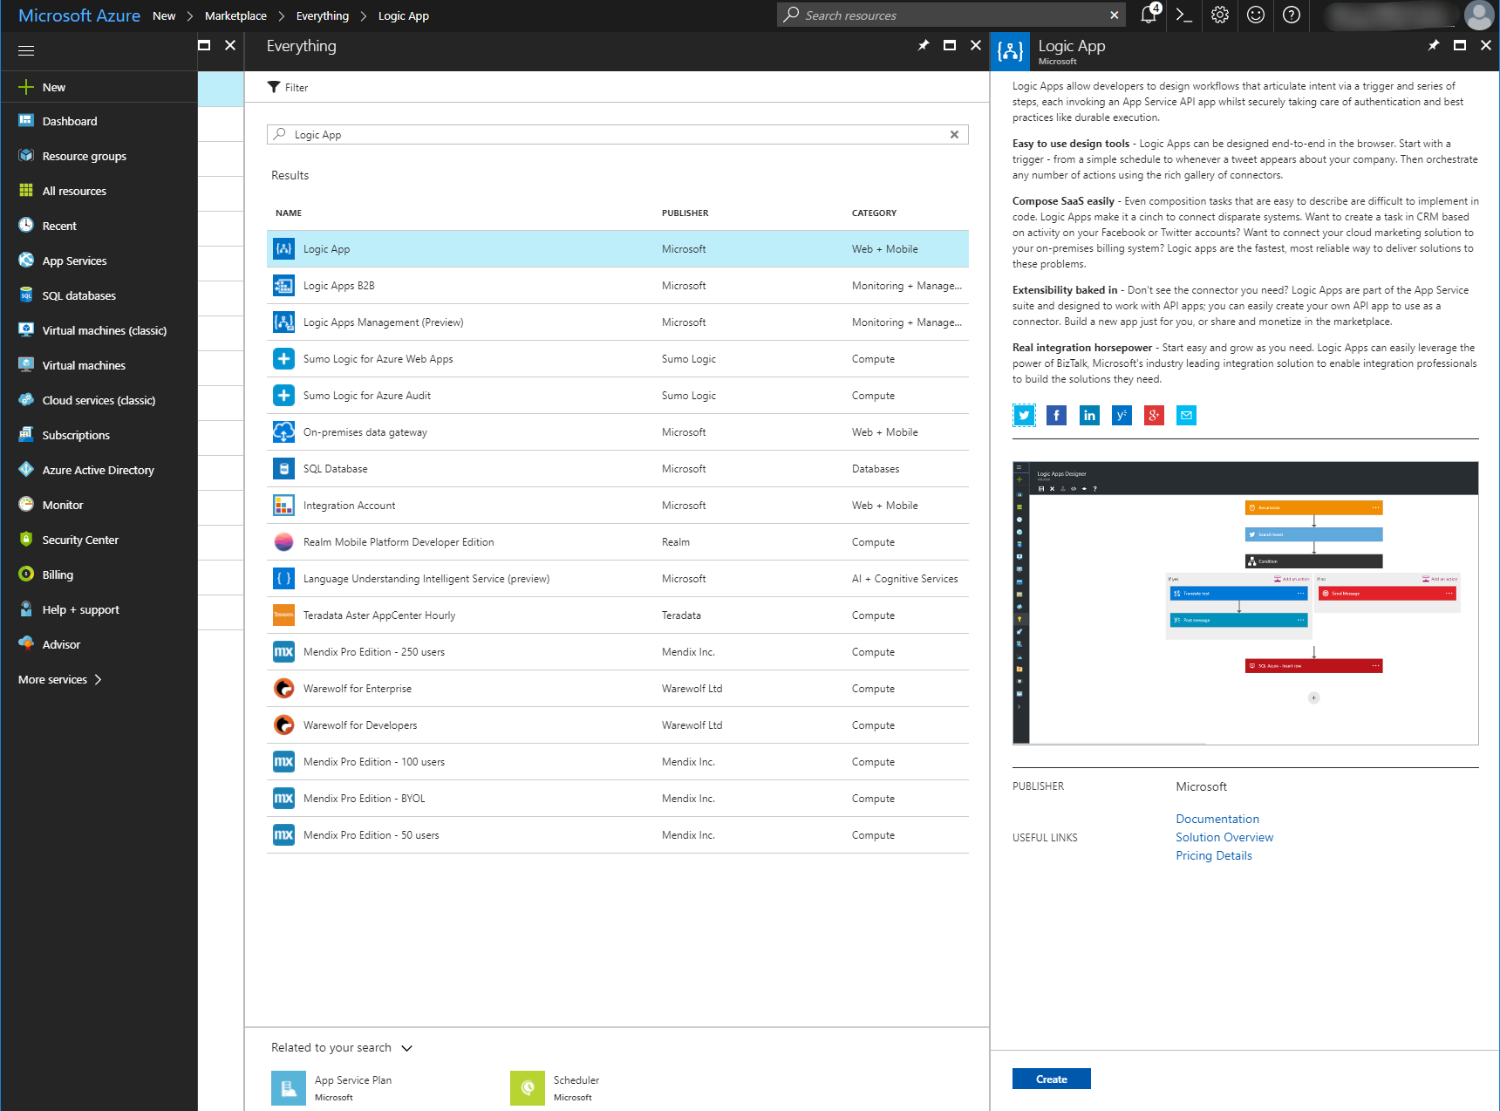This screenshot has width=1500, height=1111.
Task: Select Logic Apps B2B result
Action: (x=618, y=286)
